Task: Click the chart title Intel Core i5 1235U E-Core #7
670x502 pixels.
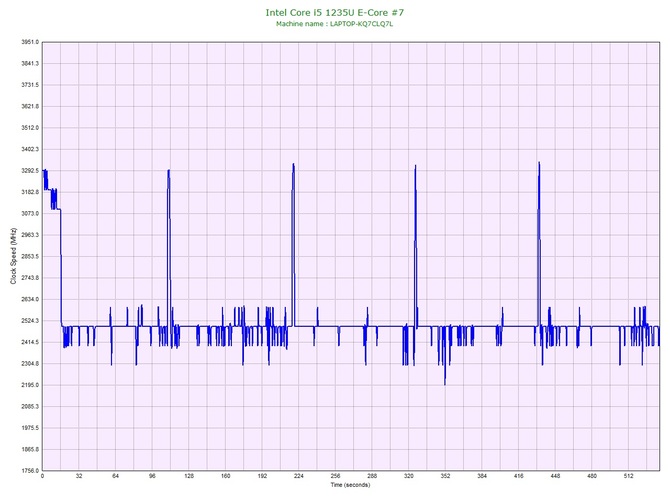Action: tap(335, 12)
